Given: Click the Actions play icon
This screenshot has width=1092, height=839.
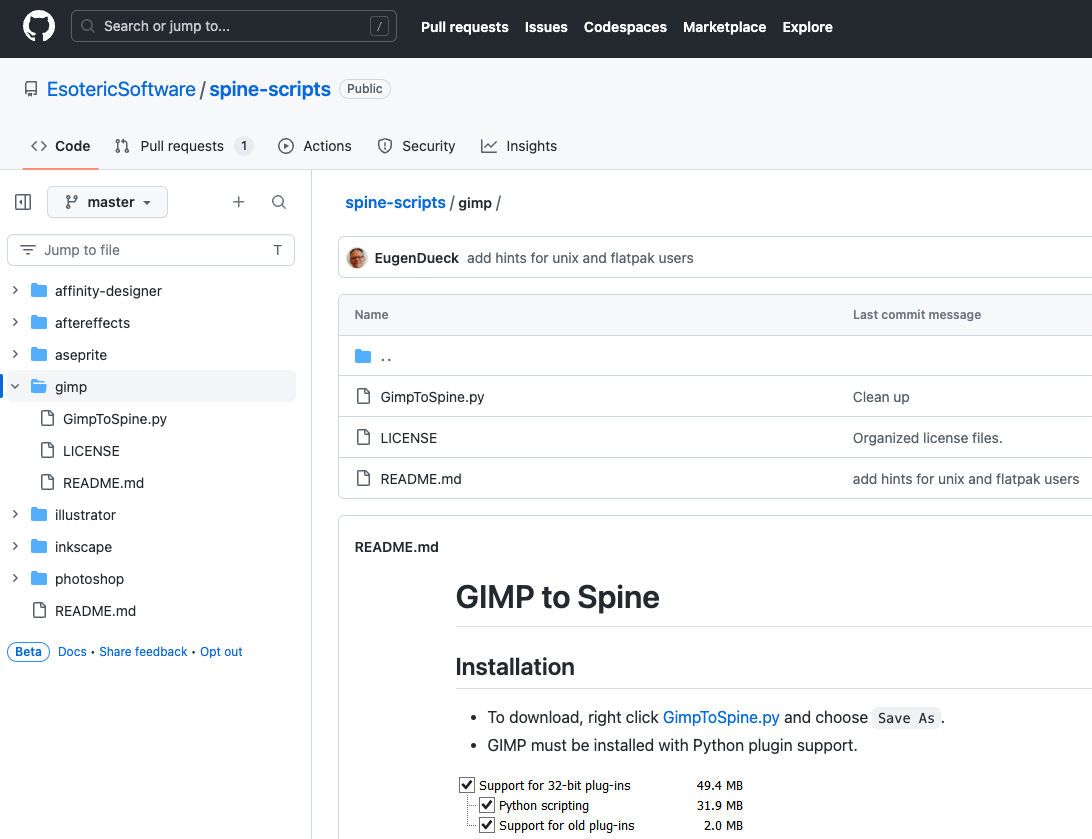Looking at the screenshot, I should [286, 146].
